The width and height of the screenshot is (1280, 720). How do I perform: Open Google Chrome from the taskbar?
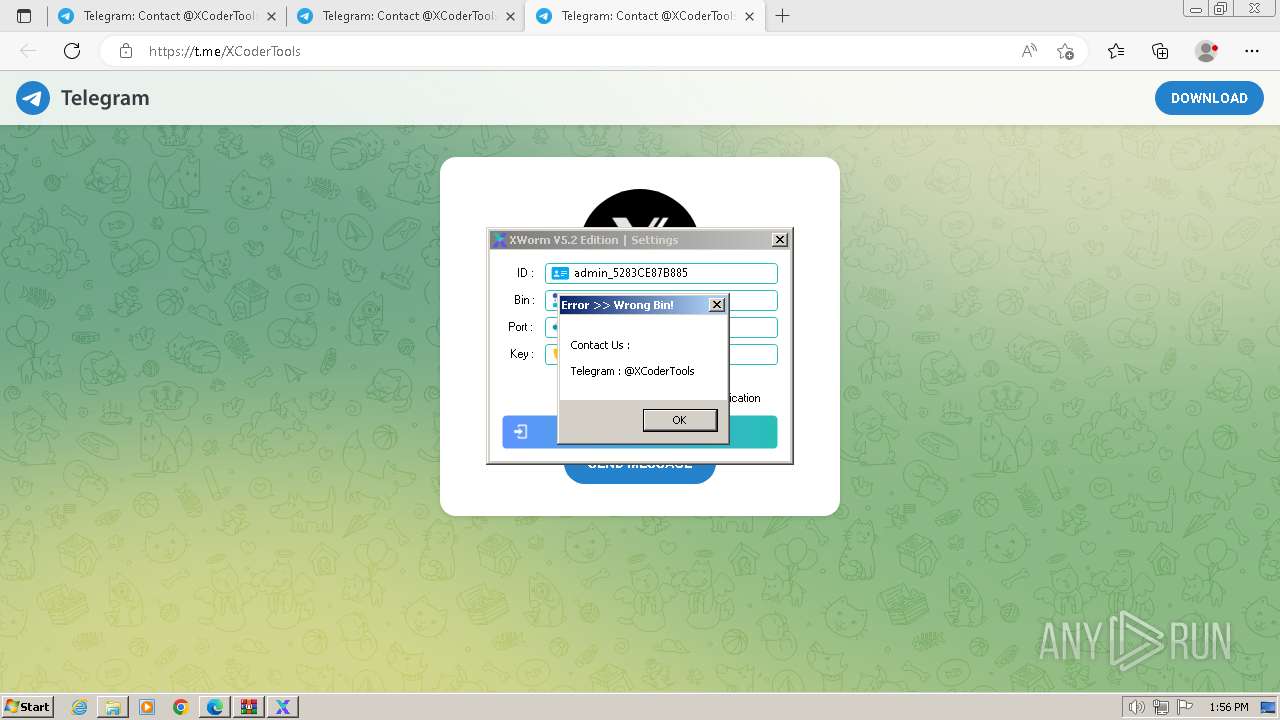pos(181,707)
